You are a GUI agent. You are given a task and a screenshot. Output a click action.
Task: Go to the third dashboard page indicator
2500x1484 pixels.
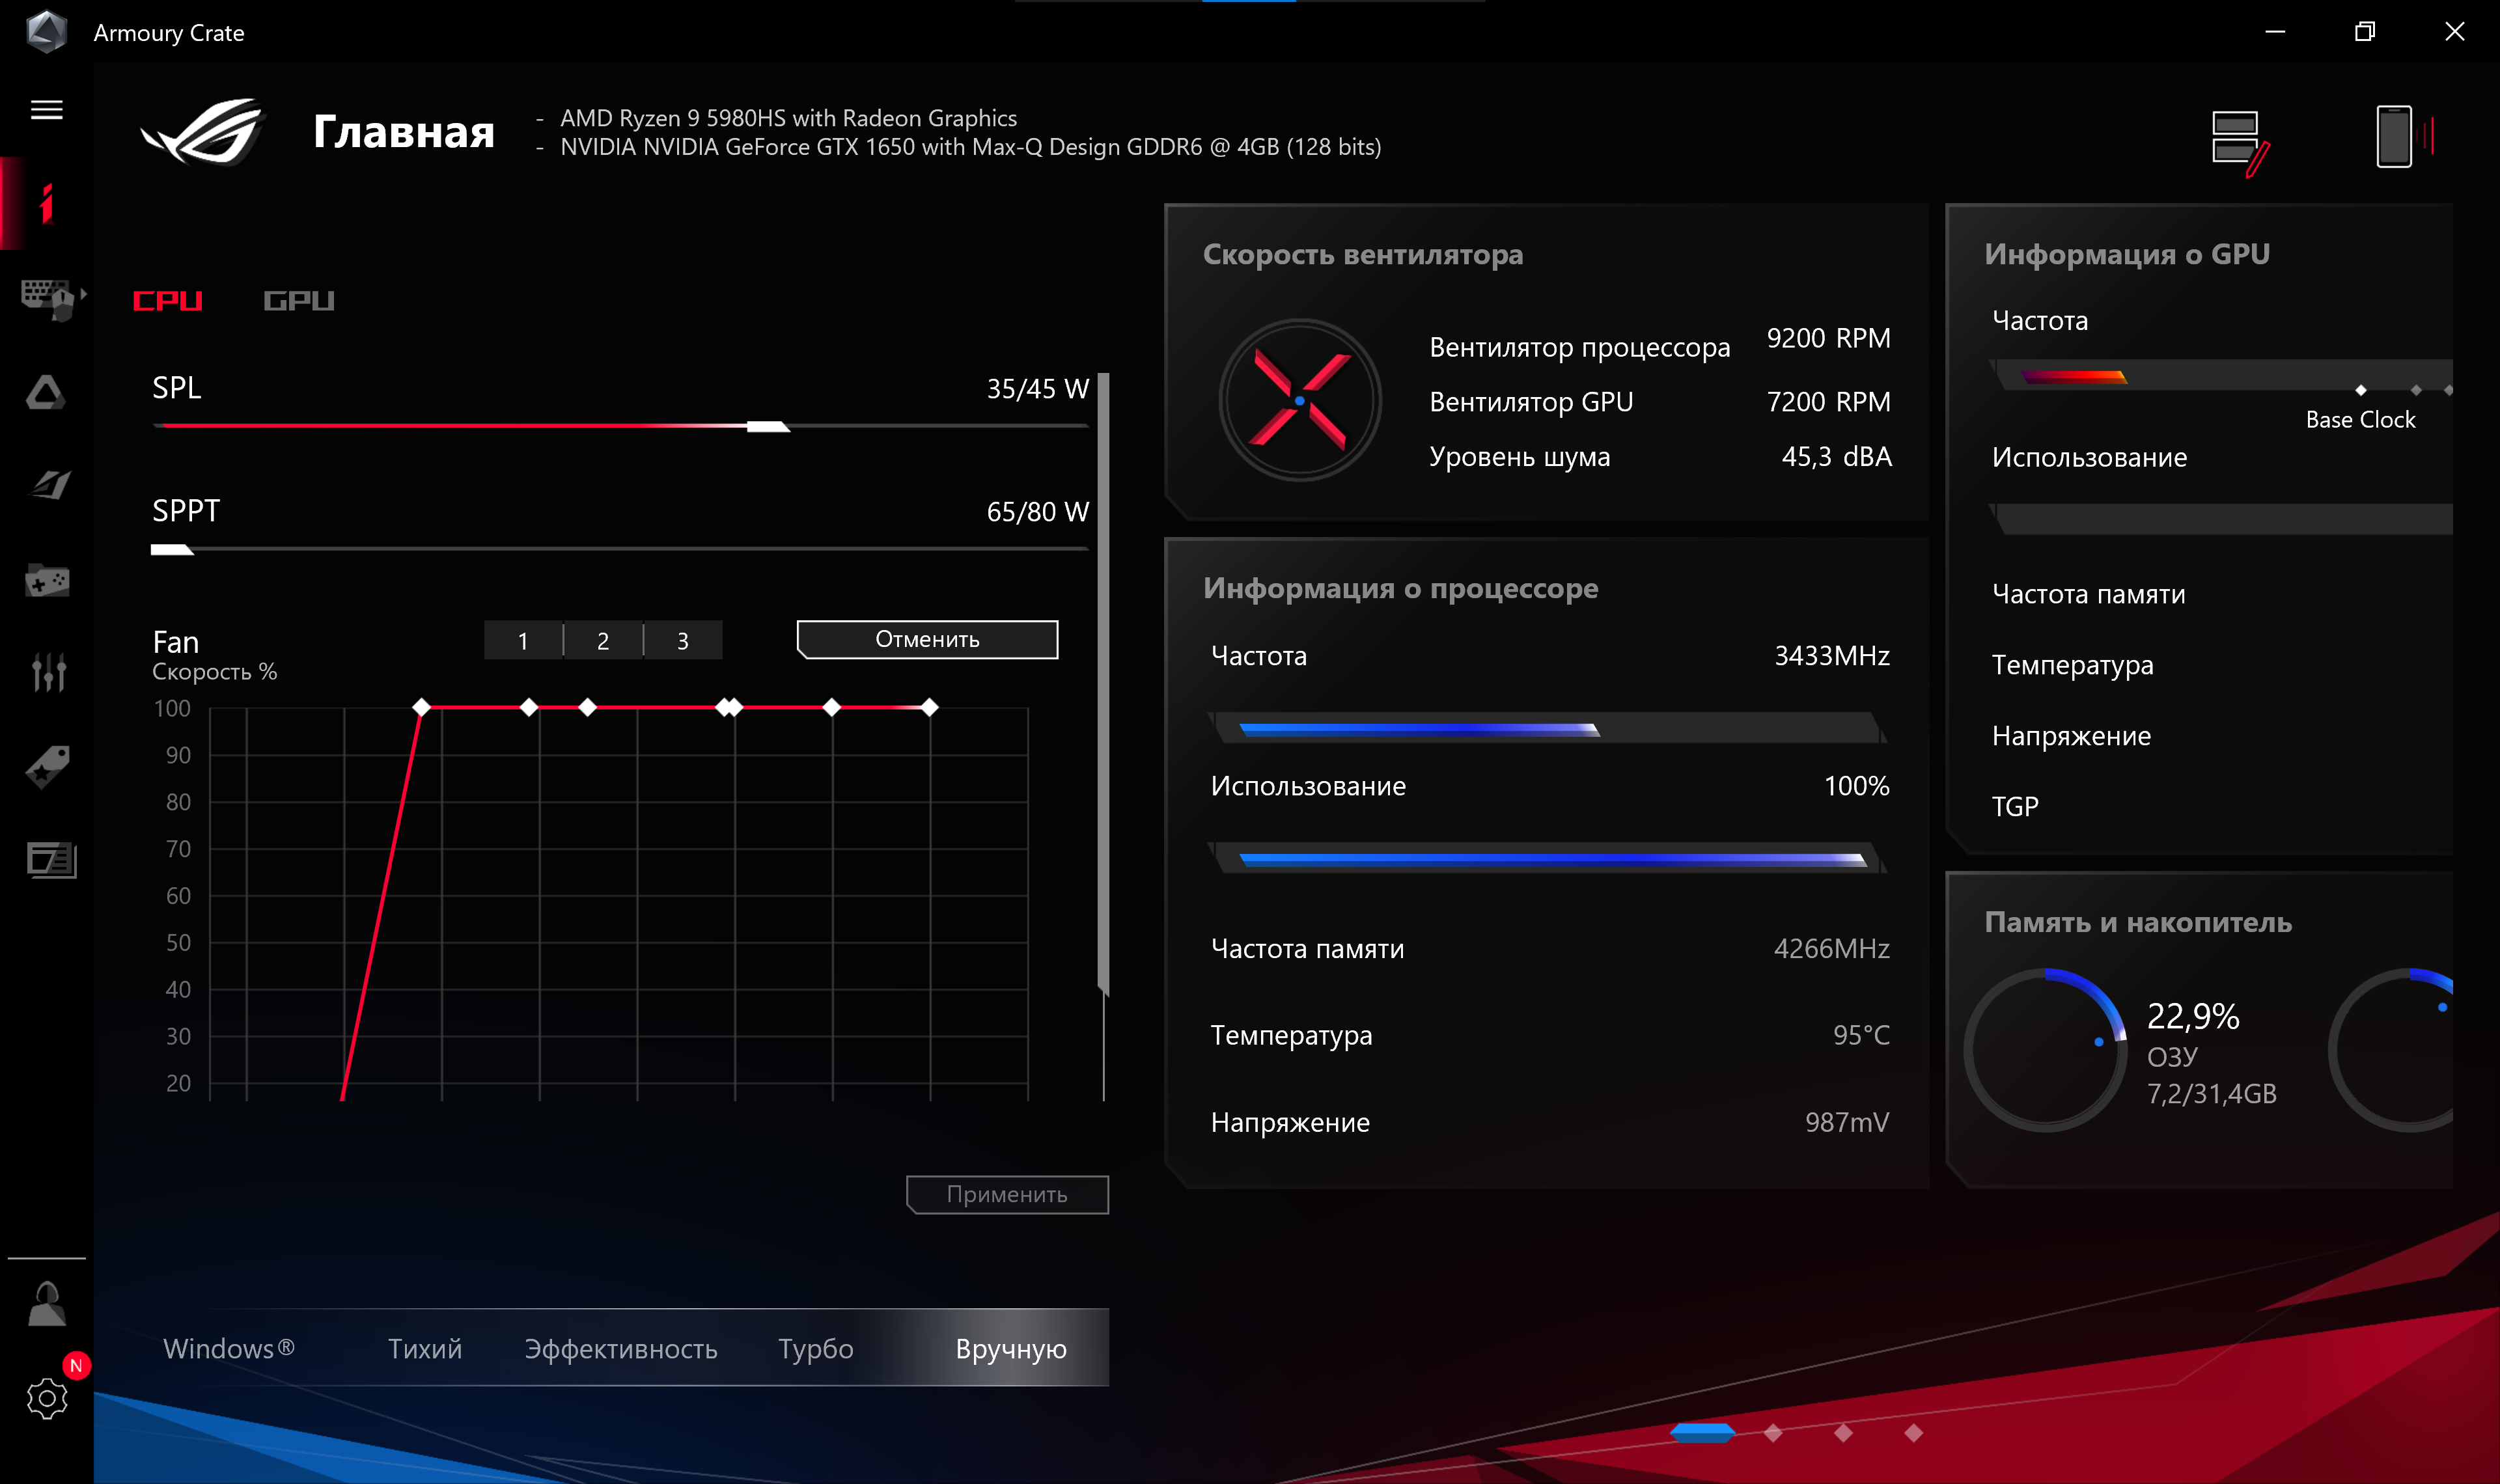pyautogui.click(x=1843, y=1433)
